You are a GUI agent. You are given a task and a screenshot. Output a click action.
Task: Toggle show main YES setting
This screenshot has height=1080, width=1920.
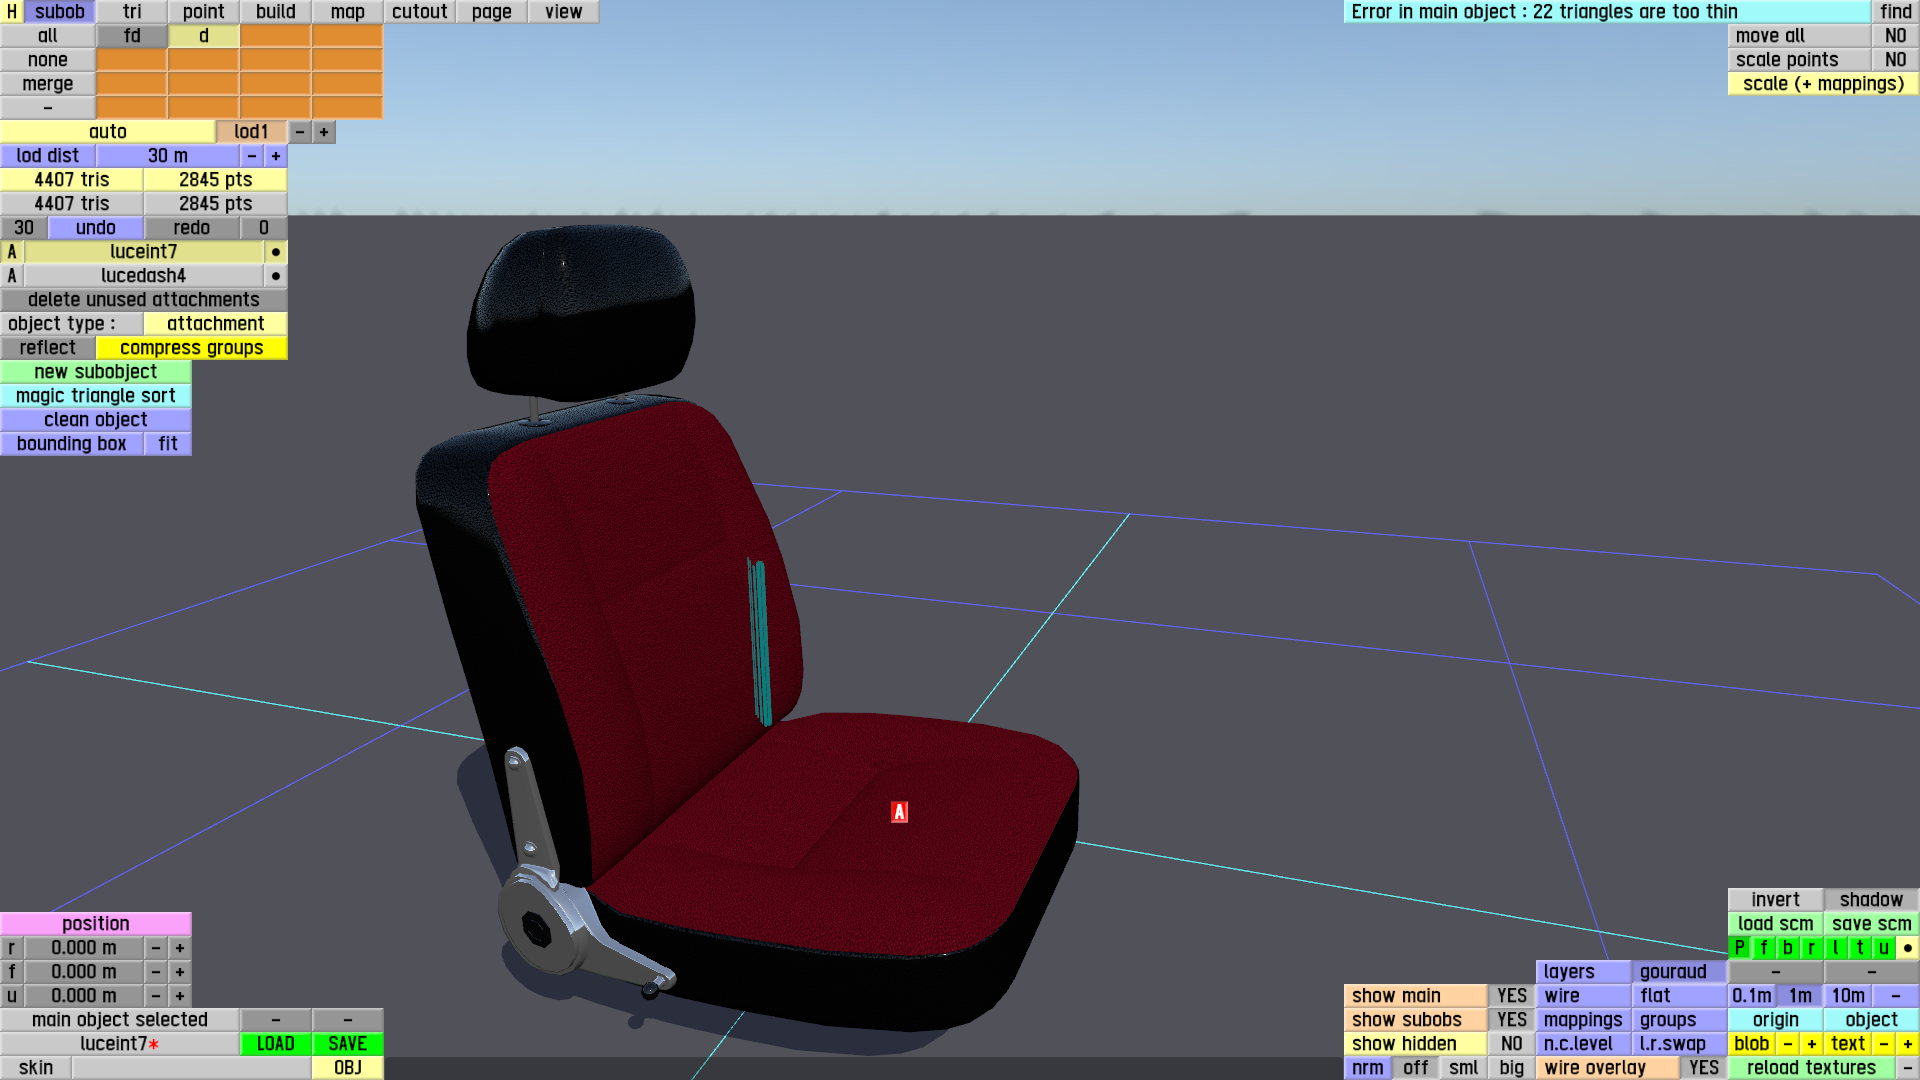pos(1511,996)
